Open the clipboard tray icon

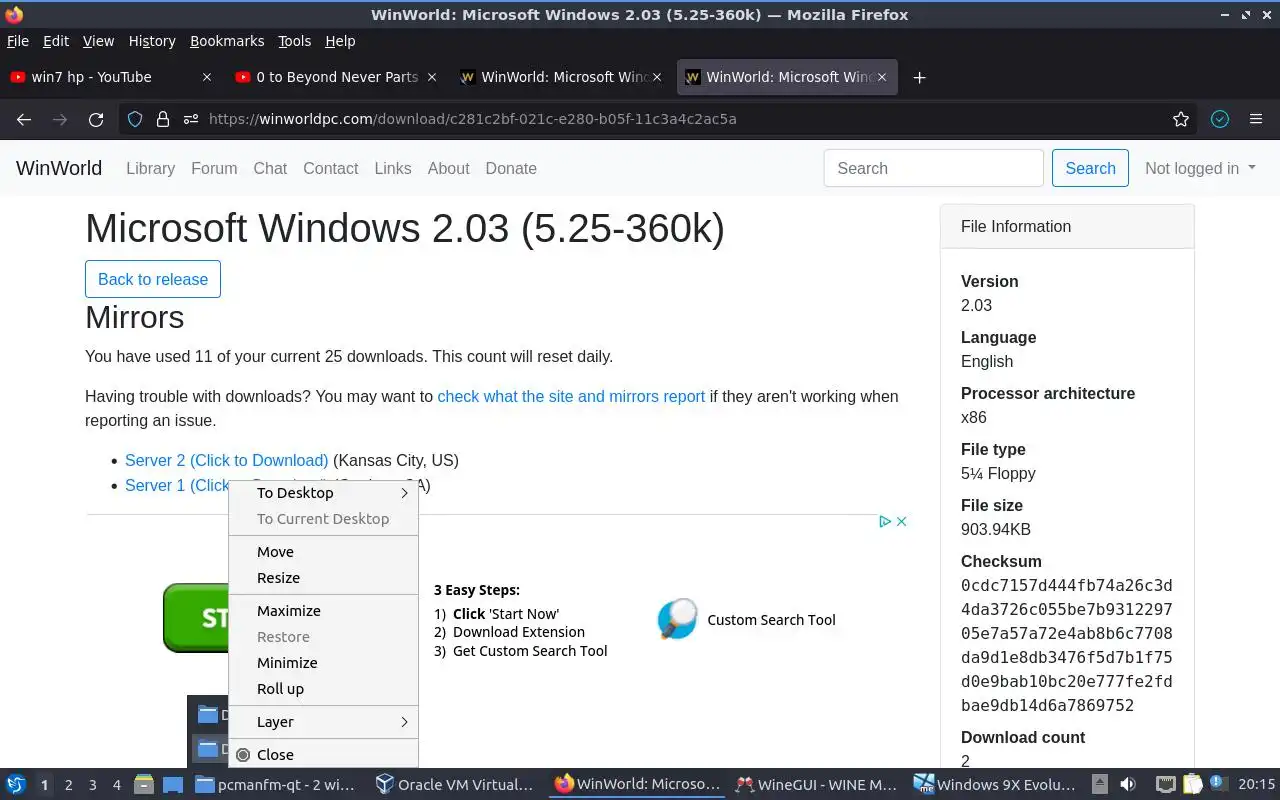pos(1192,785)
